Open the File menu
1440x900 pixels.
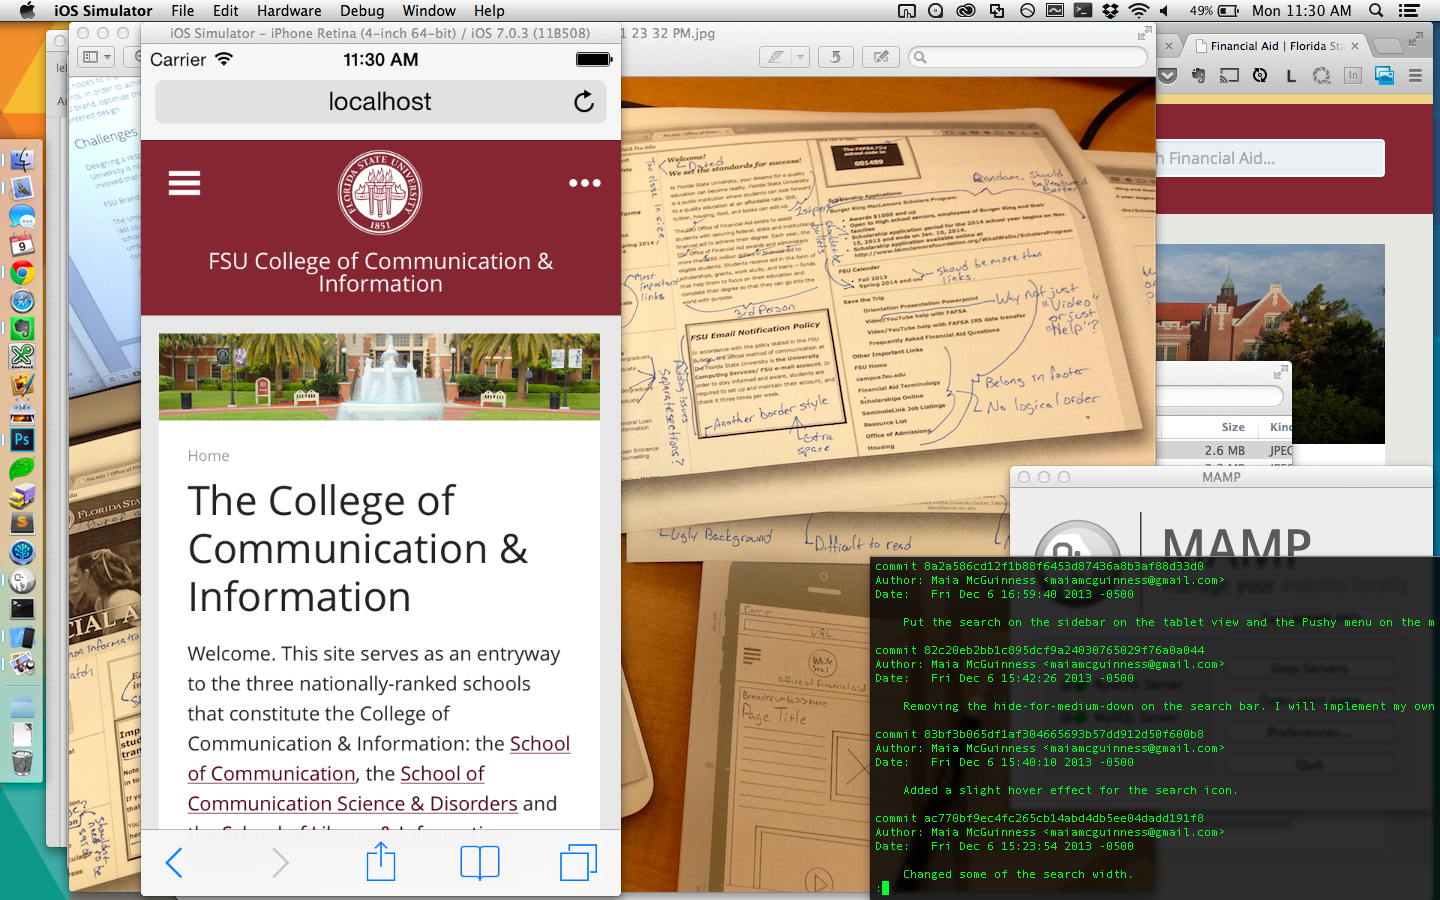pos(183,11)
